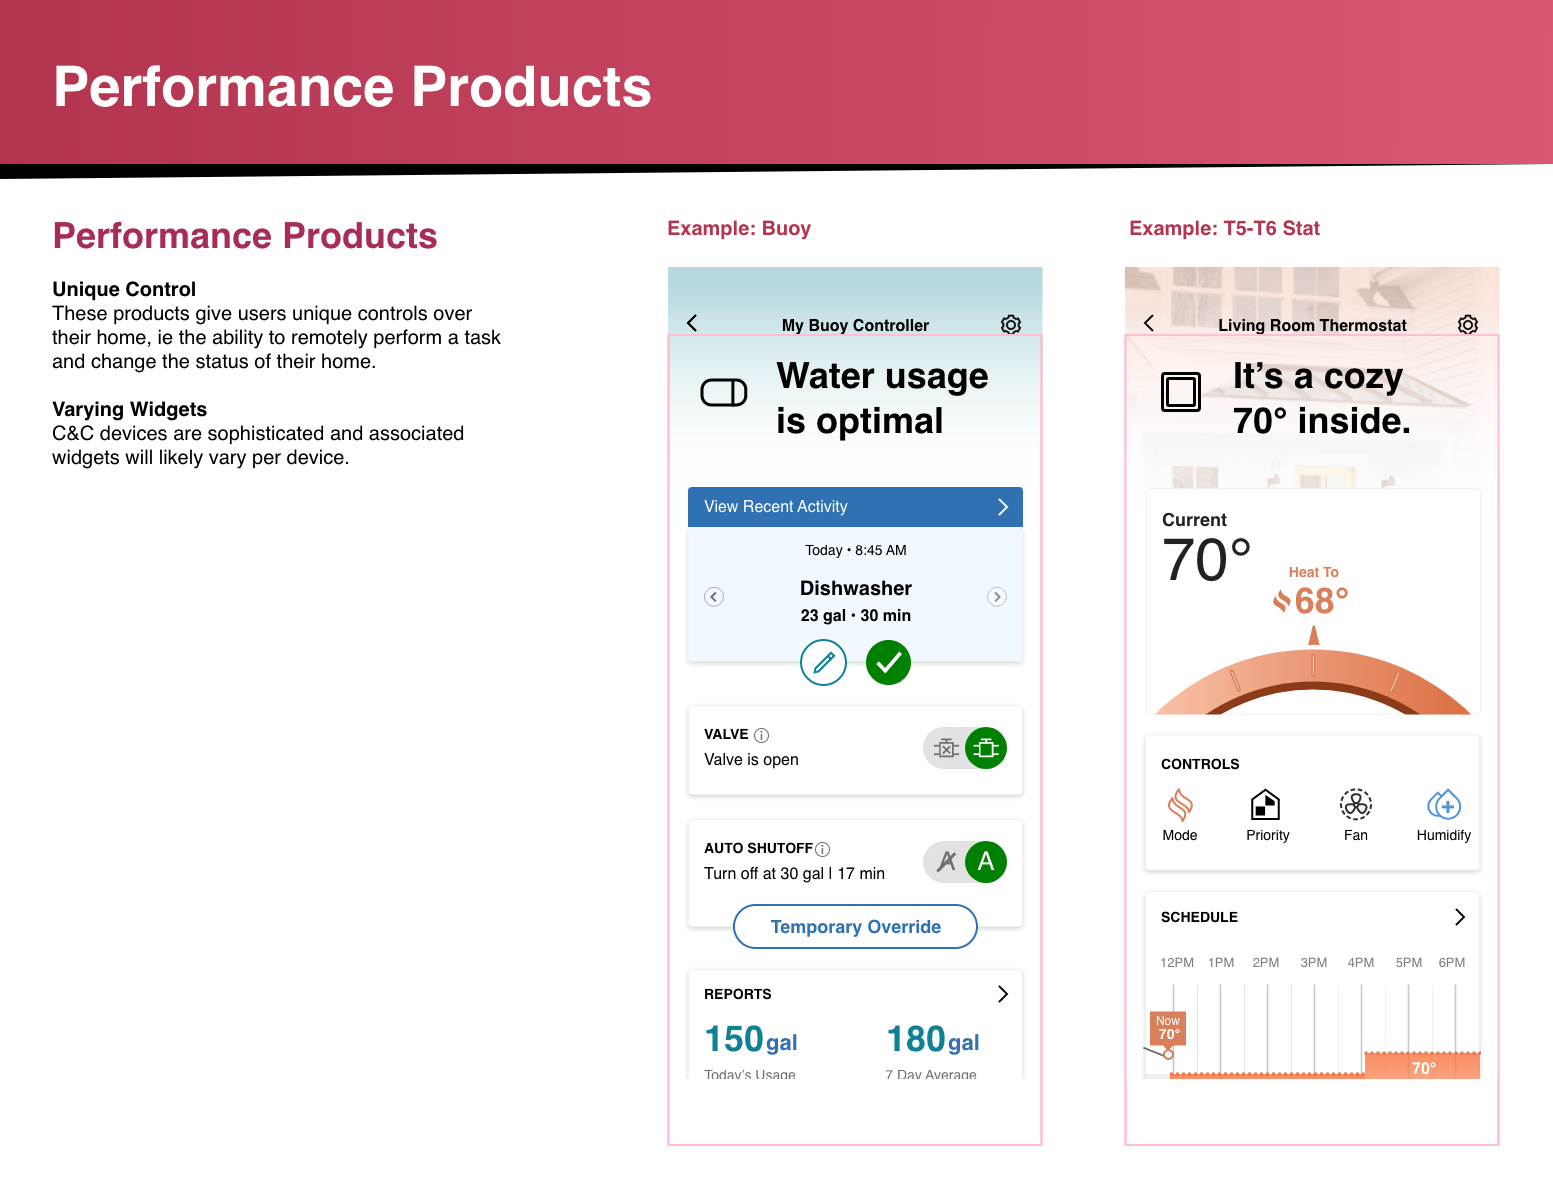The image size is (1553, 1200).
Task: Expand the SCHEDULE chevron
Action: [1460, 917]
